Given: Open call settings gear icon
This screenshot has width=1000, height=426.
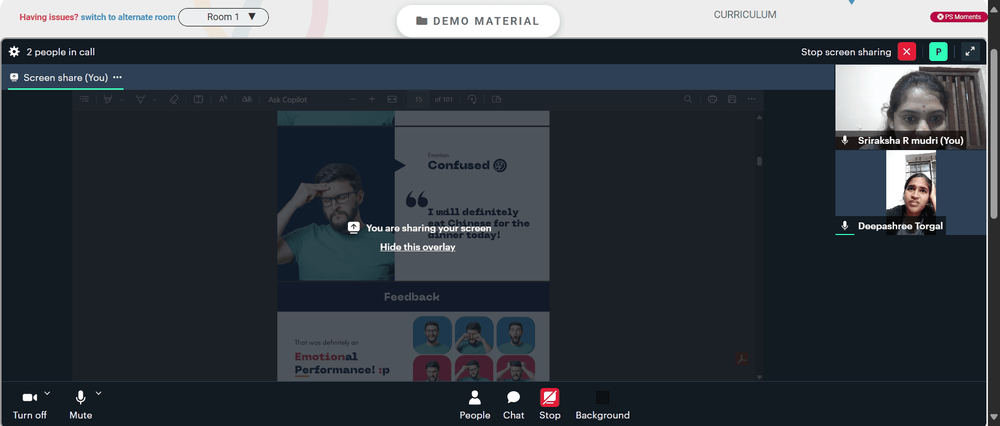Looking at the screenshot, I should 14,52.
